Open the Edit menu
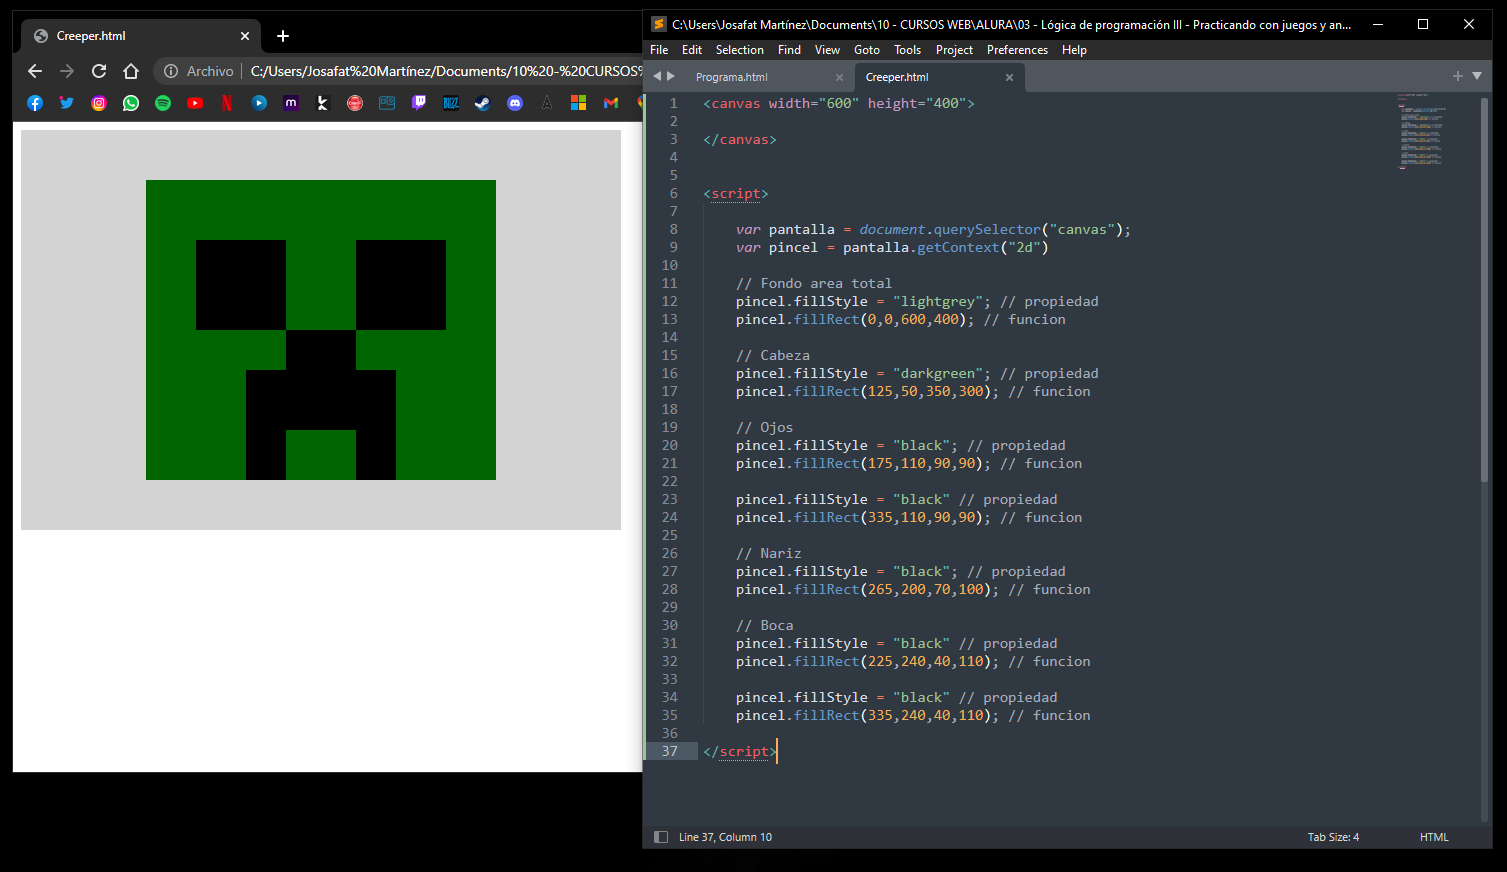 692,50
